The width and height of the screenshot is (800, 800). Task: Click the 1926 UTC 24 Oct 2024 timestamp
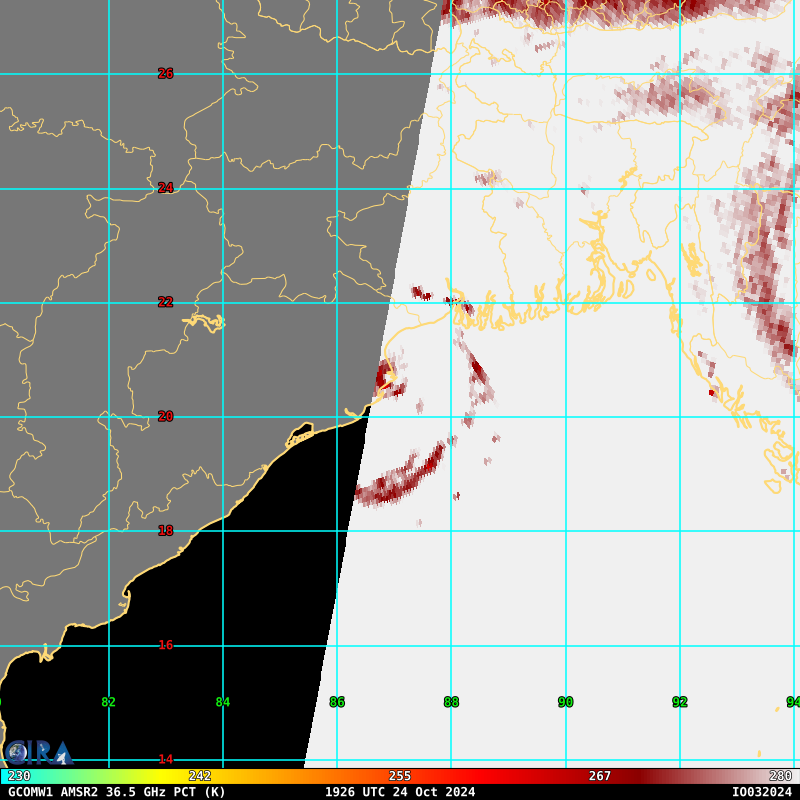[400, 792]
